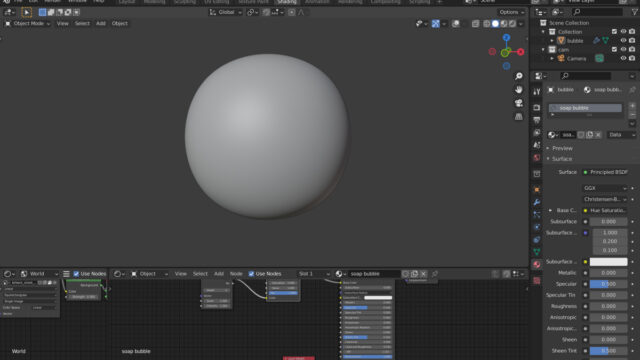Open the Christensen-Burley subsurface method dropdown
Viewport: 640px width, 360px height.
pos(605,199)
